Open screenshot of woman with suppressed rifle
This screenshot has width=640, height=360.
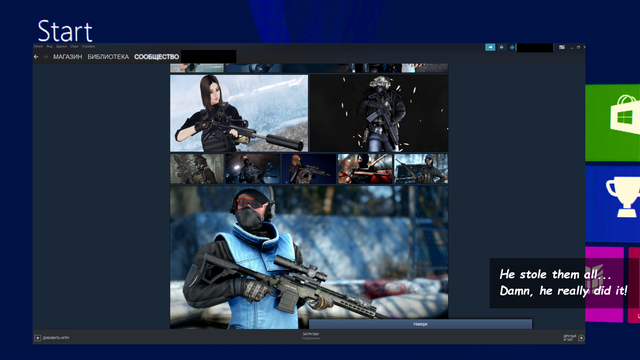[239, 113]
